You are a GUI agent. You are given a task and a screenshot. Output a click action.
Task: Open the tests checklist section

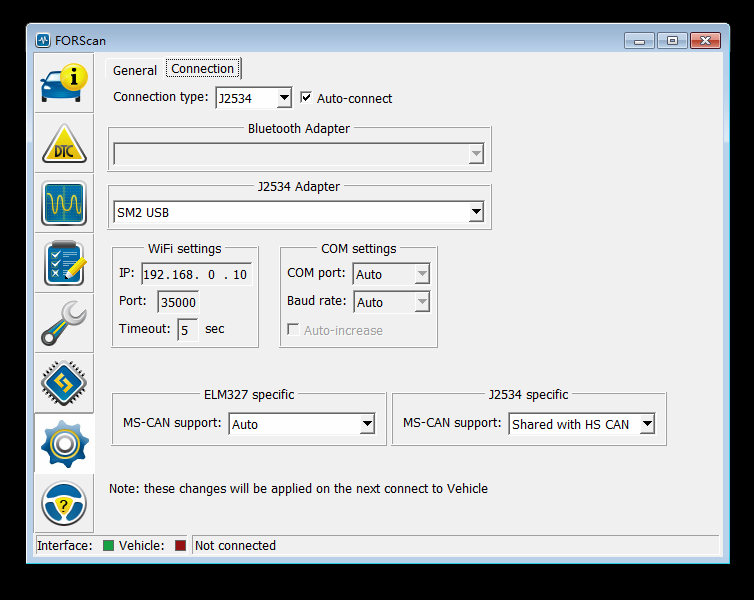coord(64,263)
